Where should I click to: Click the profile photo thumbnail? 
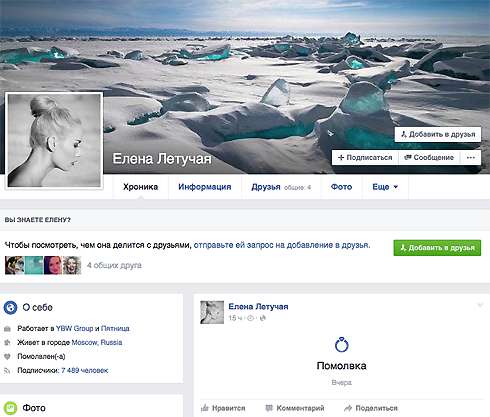coord(54,140)
